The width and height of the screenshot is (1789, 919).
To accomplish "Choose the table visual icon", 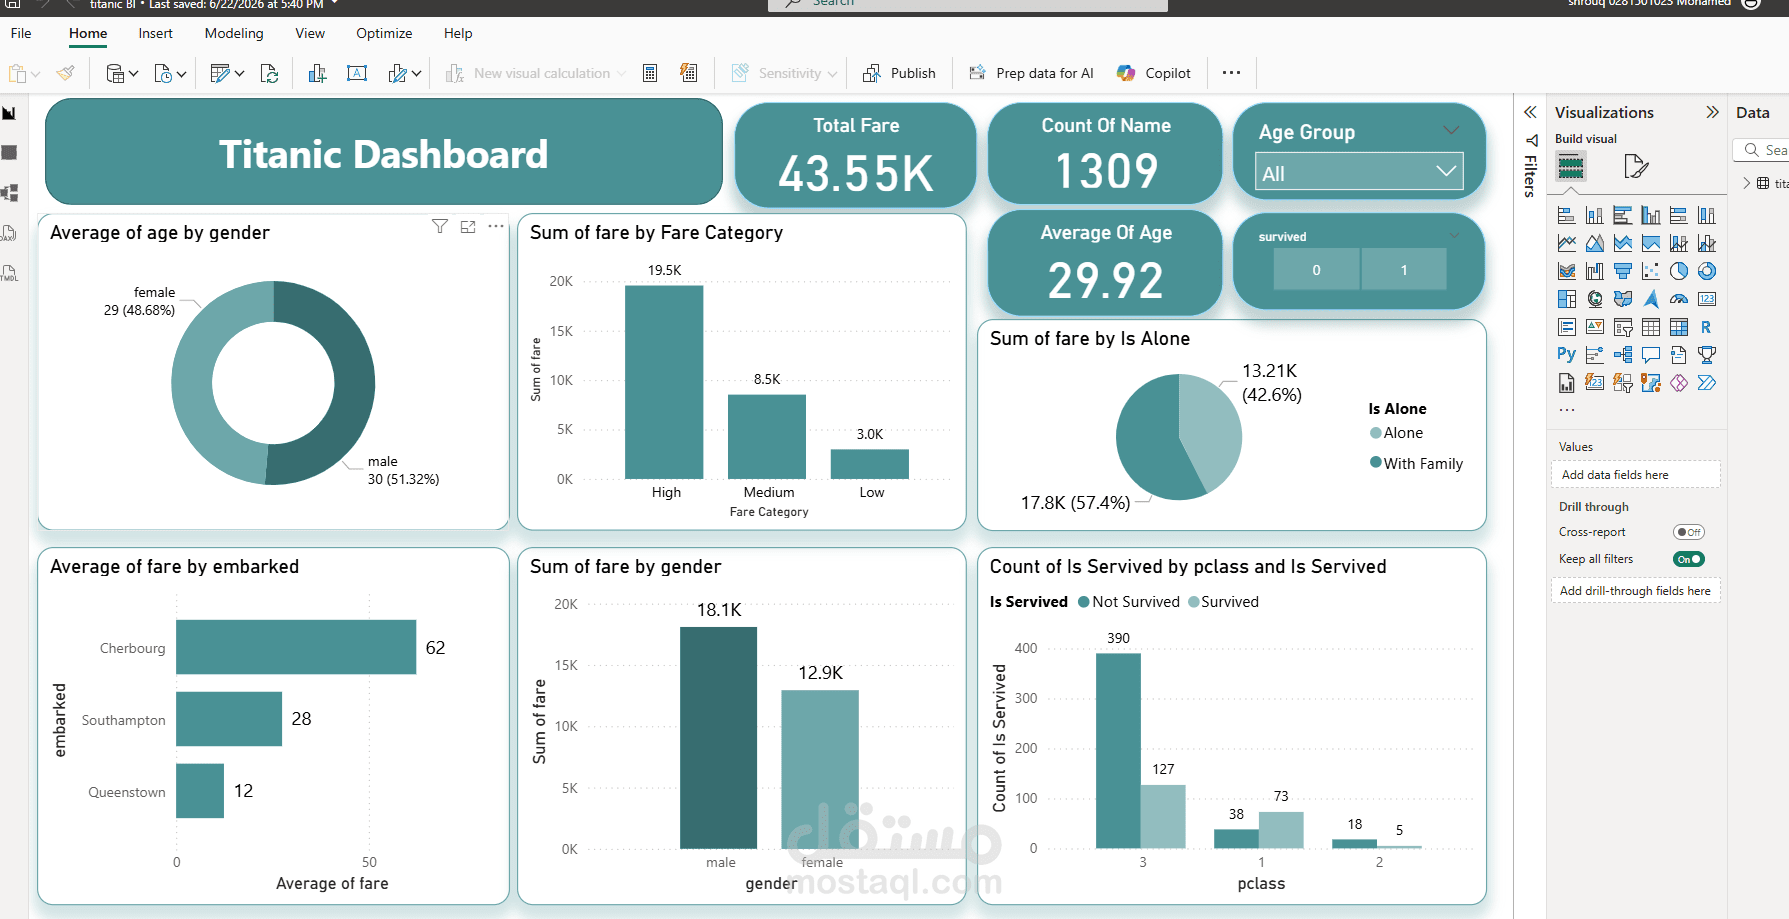I will click(1651, 327).
